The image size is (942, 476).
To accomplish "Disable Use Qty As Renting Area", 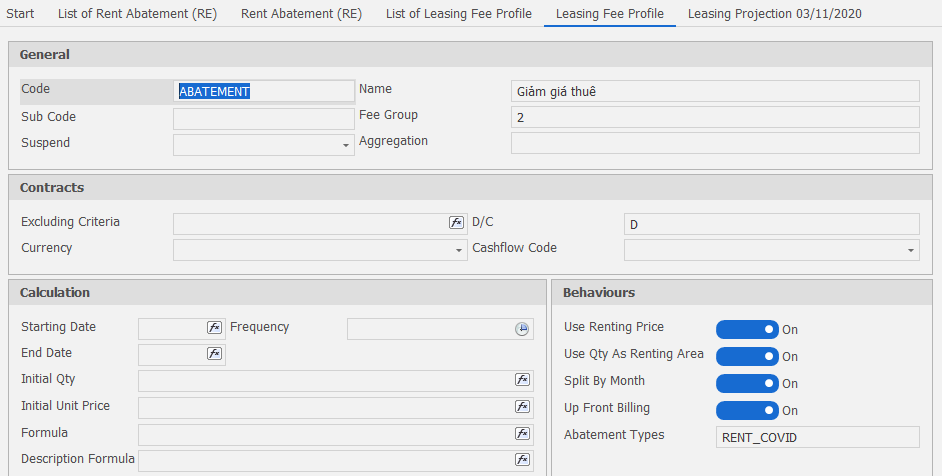I will [747, 356].
